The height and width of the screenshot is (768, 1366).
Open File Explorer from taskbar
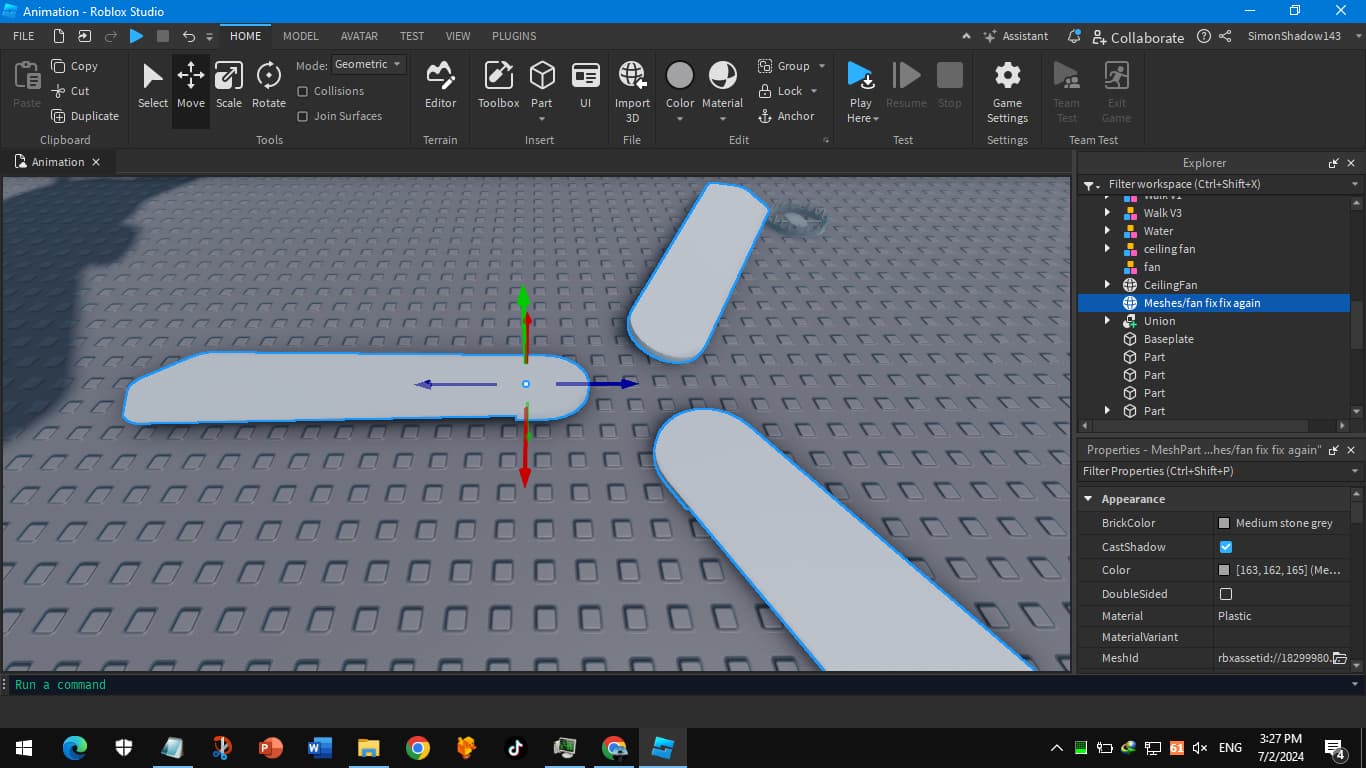click(369, 747)
